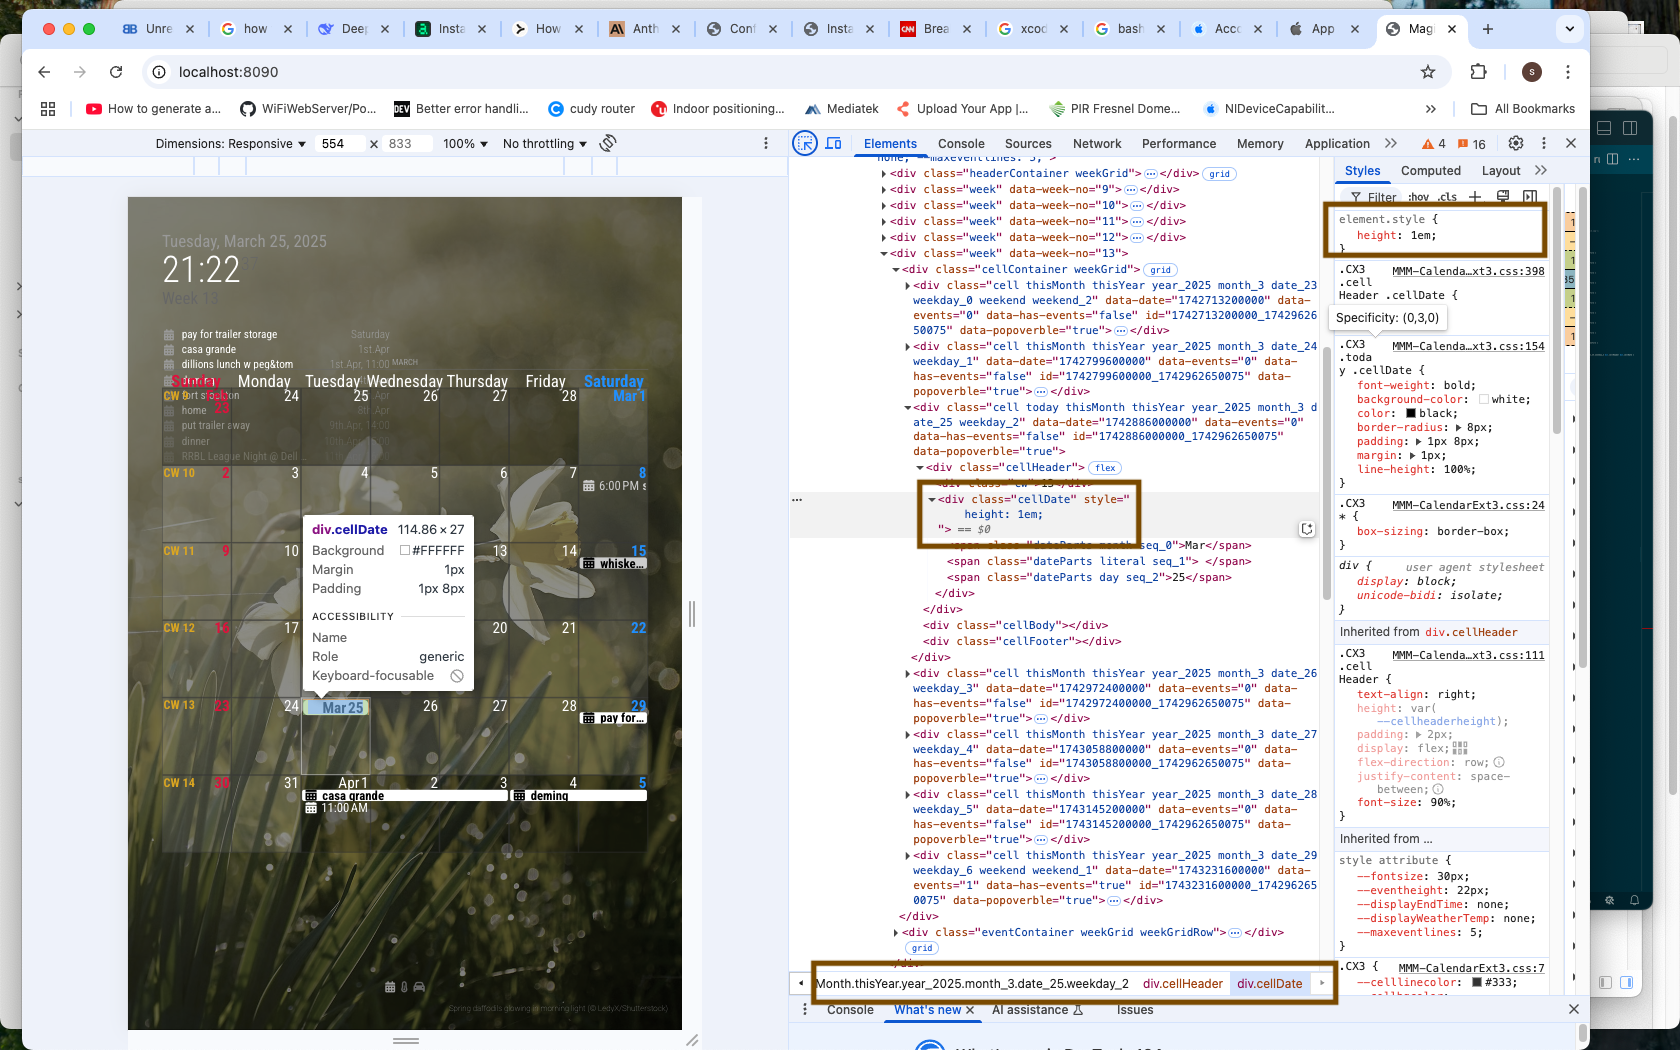Open the Dimensions: Responsive dropdown
This screenshot has width=1680, height=1050.
click(x=230, y=144)
